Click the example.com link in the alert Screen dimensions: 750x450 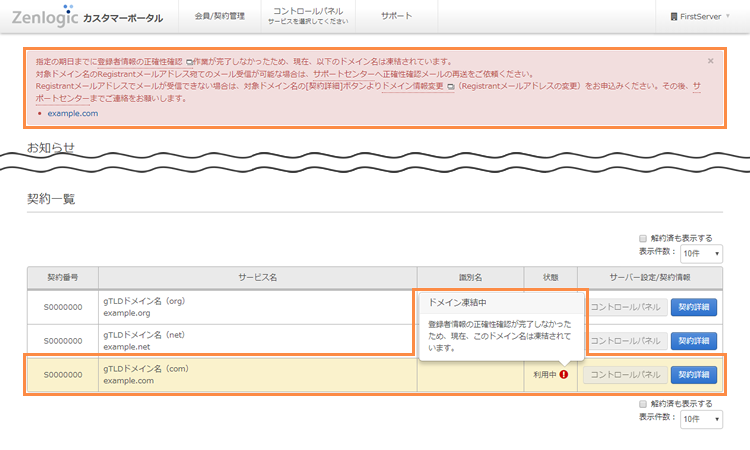pos(72,113)
